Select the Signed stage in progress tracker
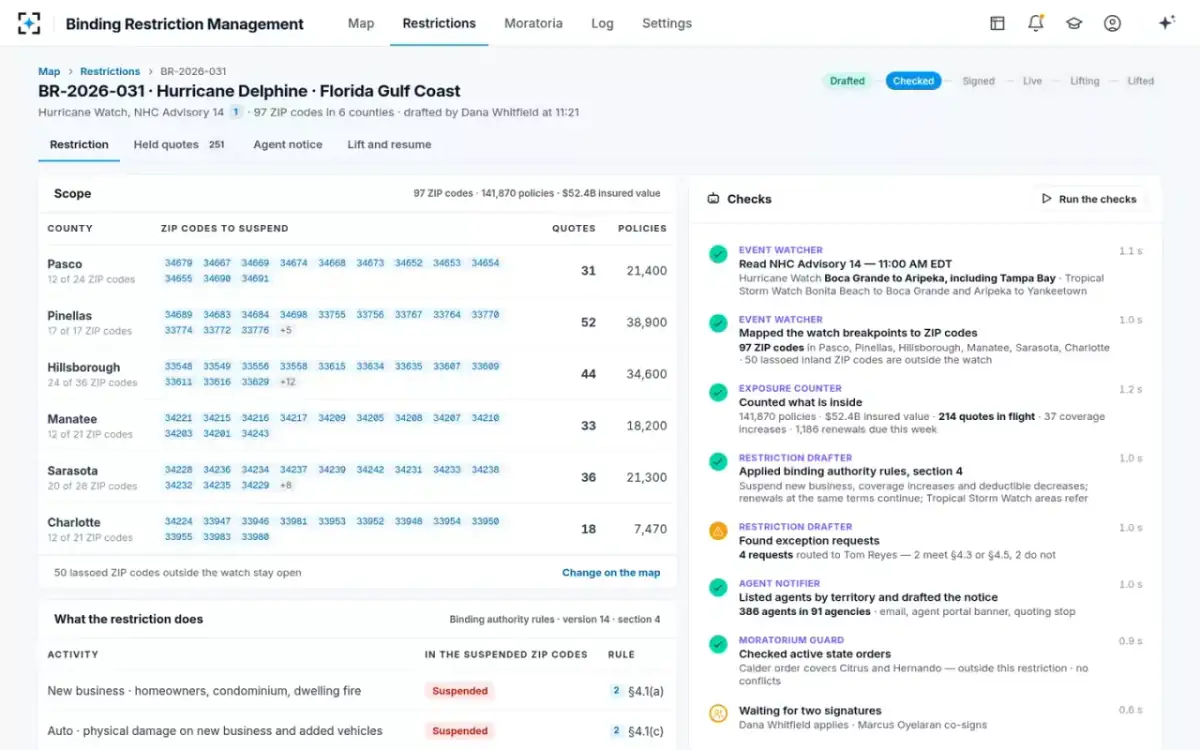Image resolution: width=1200 pixels, height=750 pixels. click(x=978, y=81)
